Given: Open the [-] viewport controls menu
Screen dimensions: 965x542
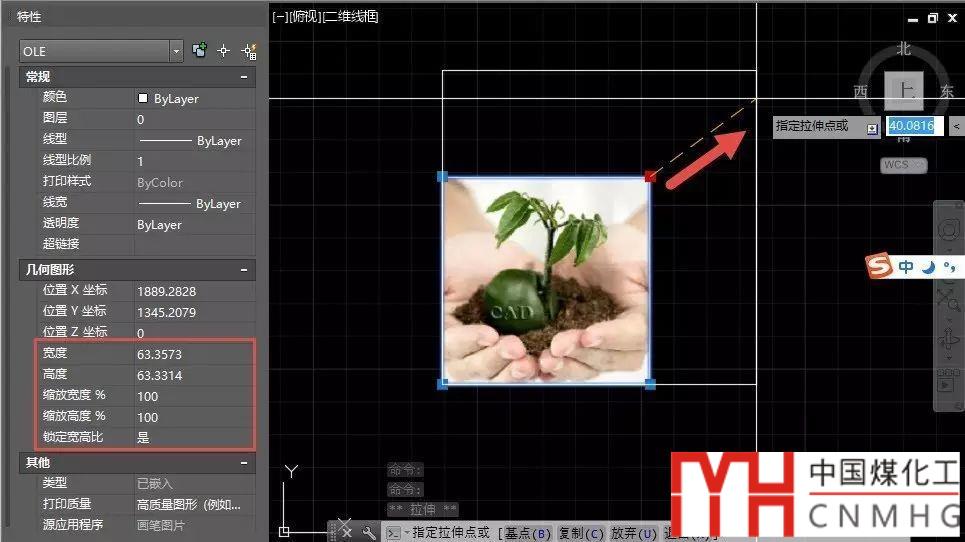Looking at the screenshot, I should (280, 17).
